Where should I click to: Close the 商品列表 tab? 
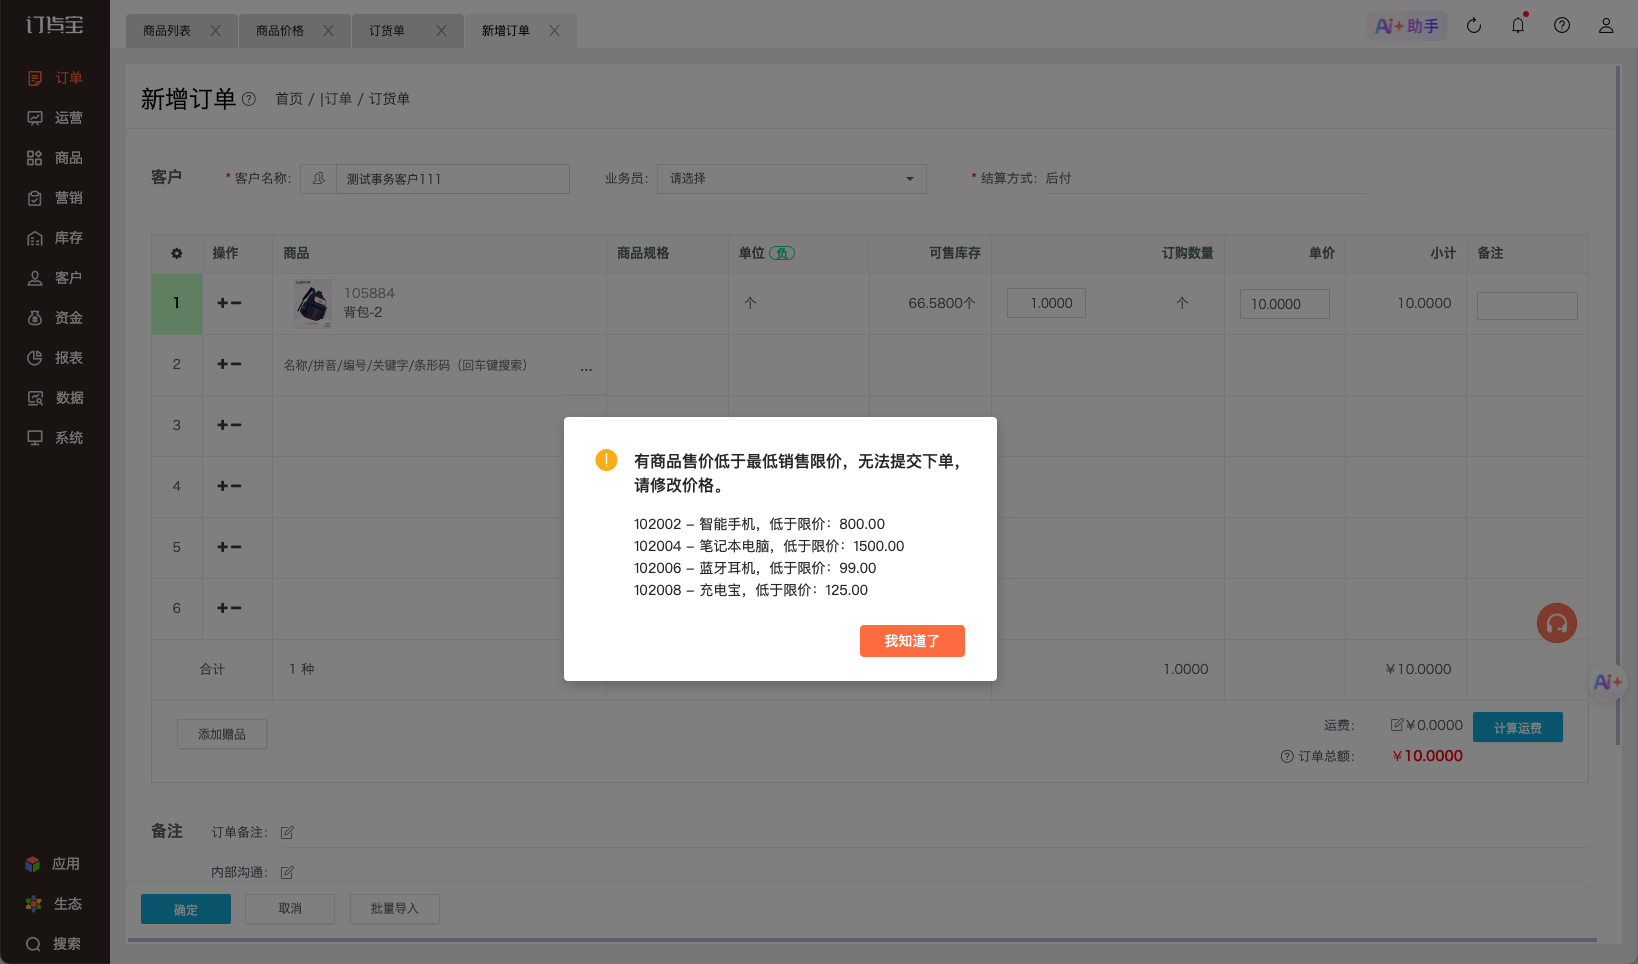(x=215, y=31)
